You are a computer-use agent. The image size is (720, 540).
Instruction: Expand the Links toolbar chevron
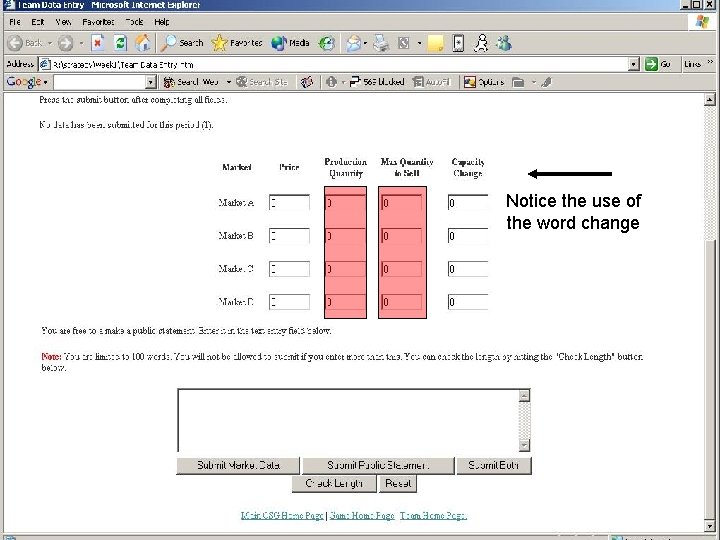click(x=710, y=62)
